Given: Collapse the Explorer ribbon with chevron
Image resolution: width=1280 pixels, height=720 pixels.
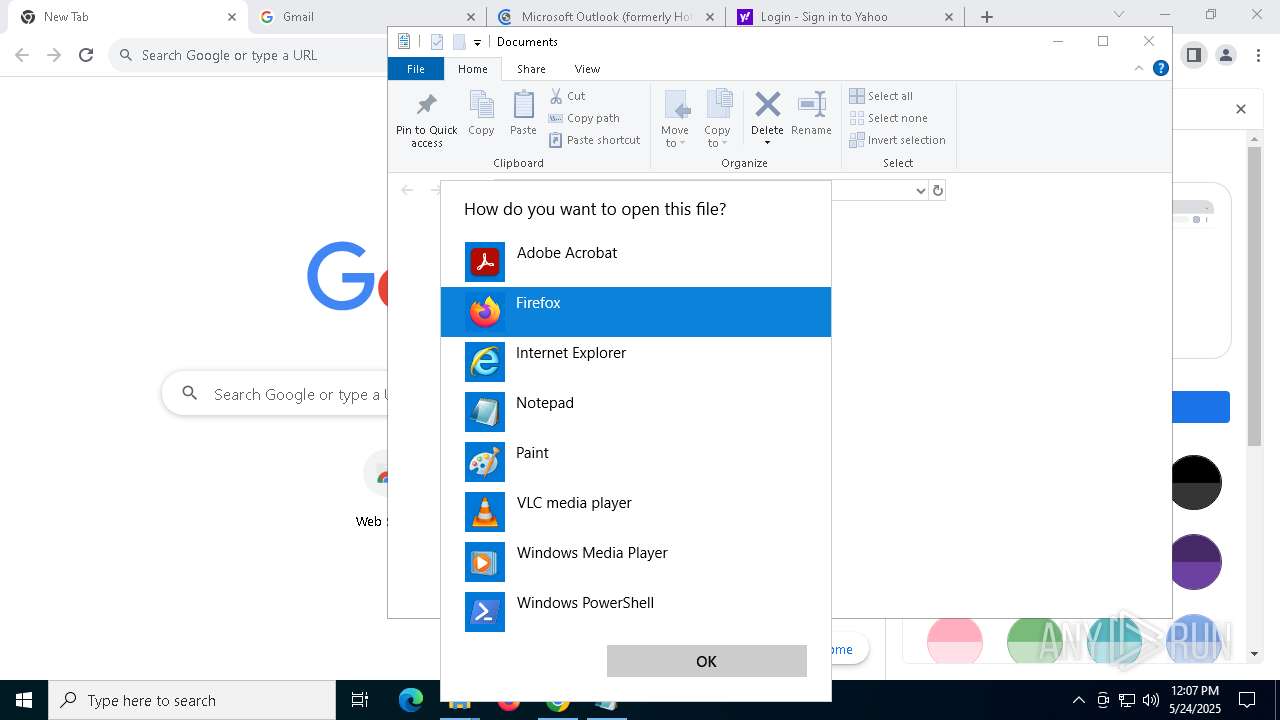Looking at the screenshot, I should pyautogui.click(x=1139, y=69).
